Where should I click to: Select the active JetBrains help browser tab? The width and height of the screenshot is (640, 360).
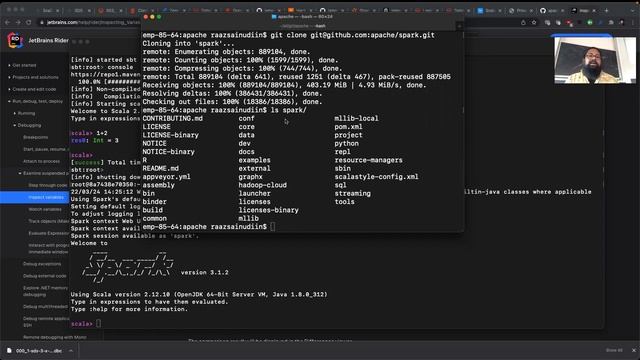[x=583, y=10]
